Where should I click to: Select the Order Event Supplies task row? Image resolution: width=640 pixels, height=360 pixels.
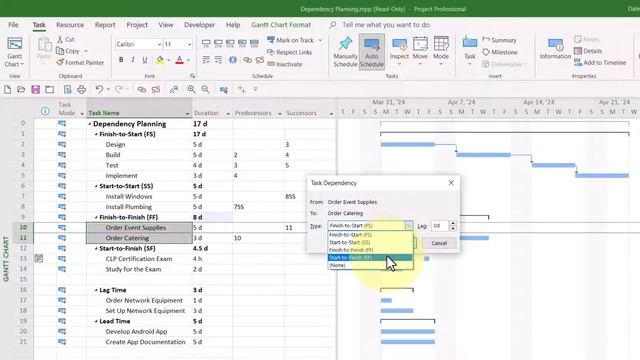click(x=136, y=228)
